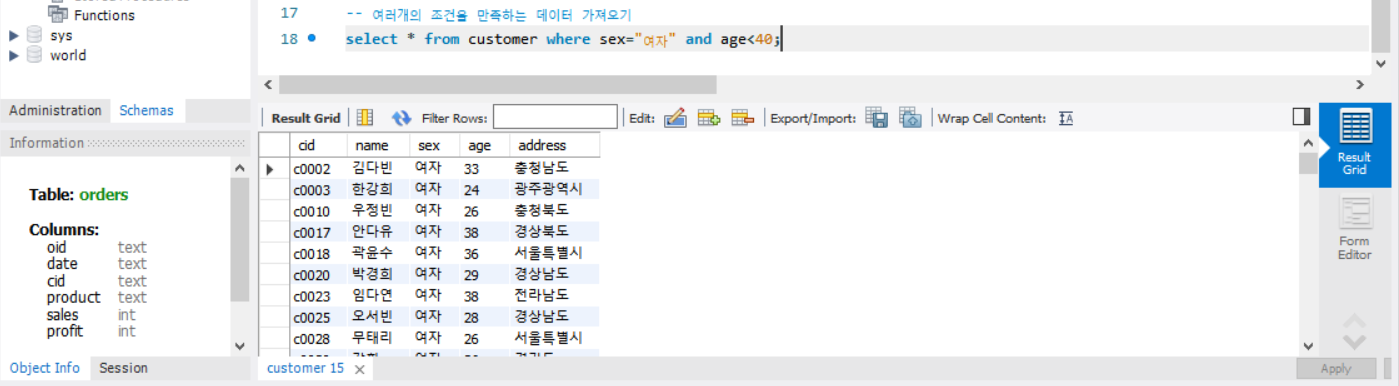1399x386 pixels.
Task: Click the Korean comment on line 17
Action: tap(489, 14)
